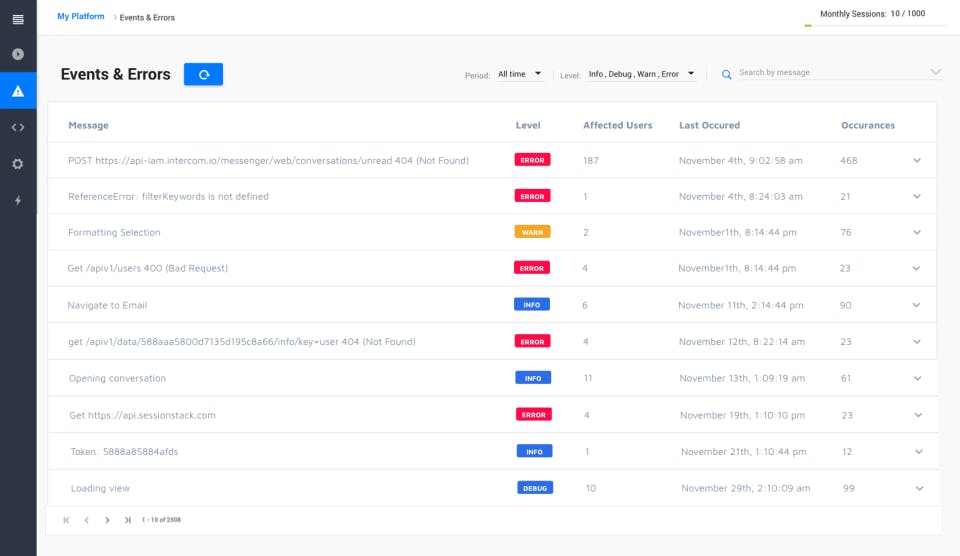Viewport: 960px width, 556px height.
Task: Open the sidebar hamburger menu icon
Action: pos(18,19)
